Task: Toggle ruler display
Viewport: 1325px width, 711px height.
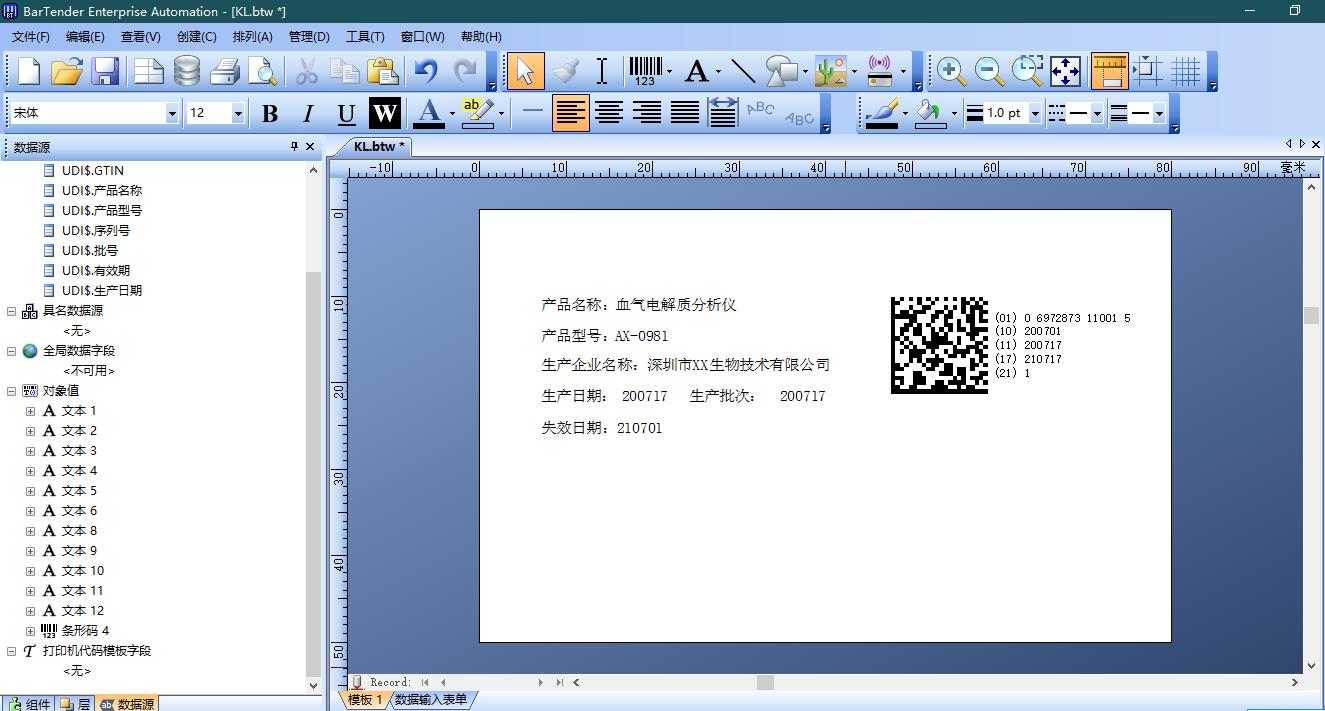Action: pos(1110,71)
